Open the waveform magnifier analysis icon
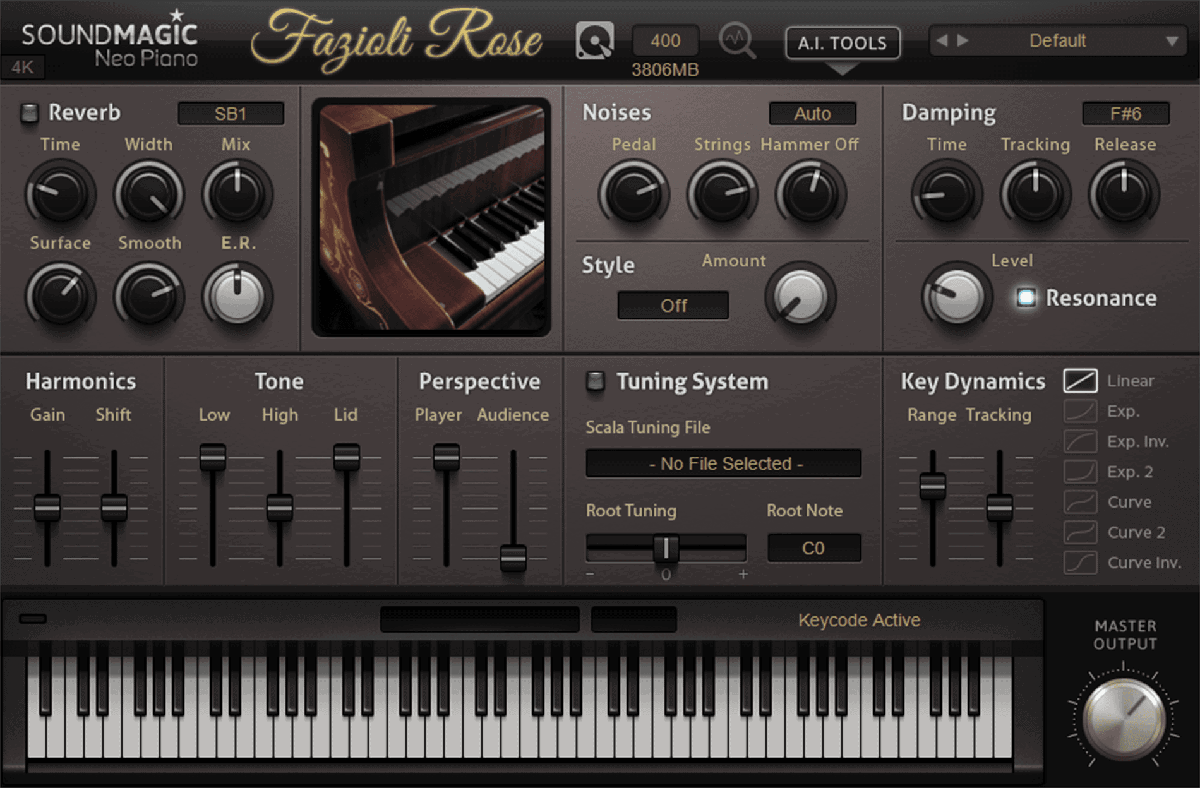The image size is (1200, 788). [737, 42]
